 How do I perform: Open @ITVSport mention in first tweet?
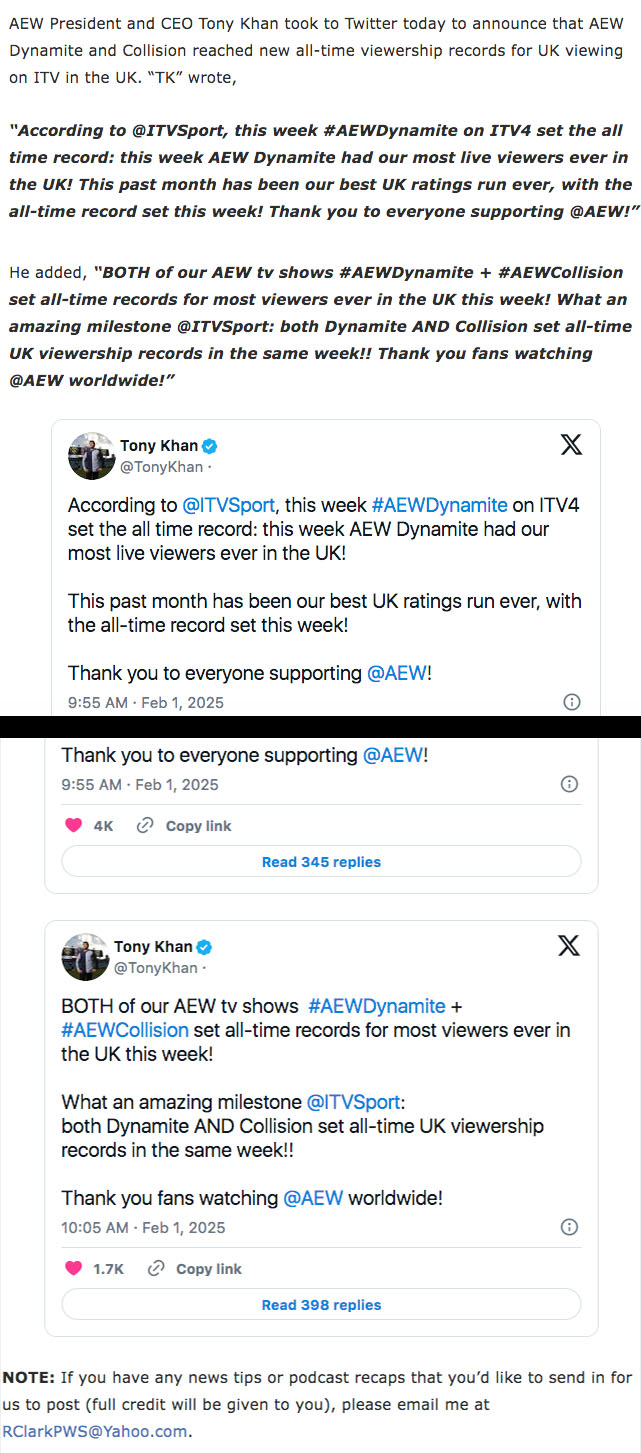tap(228, 506)
